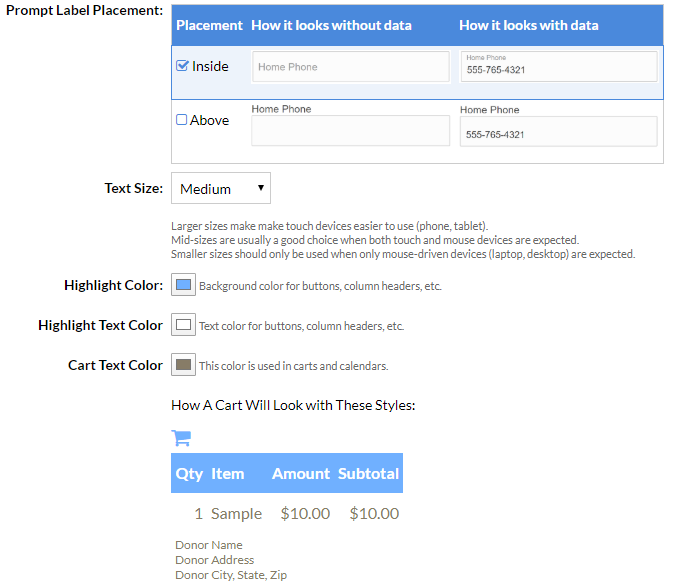Click 'This color is used in carts' text

pyautogui.click(x=294, y=366)
